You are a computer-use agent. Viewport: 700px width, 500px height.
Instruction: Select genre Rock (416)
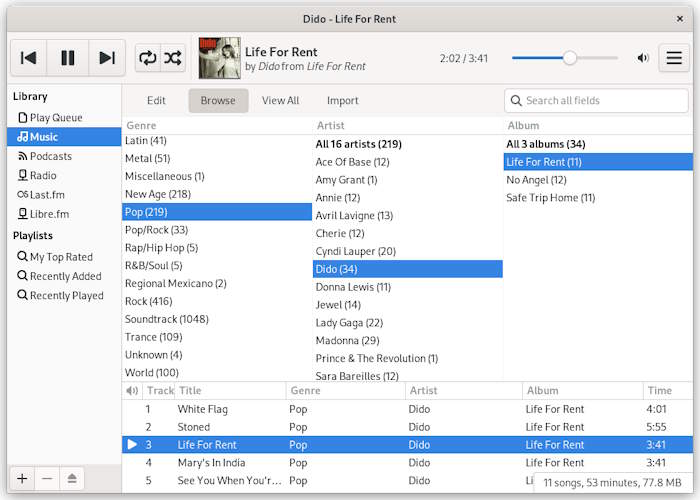(x=217, y=301)
